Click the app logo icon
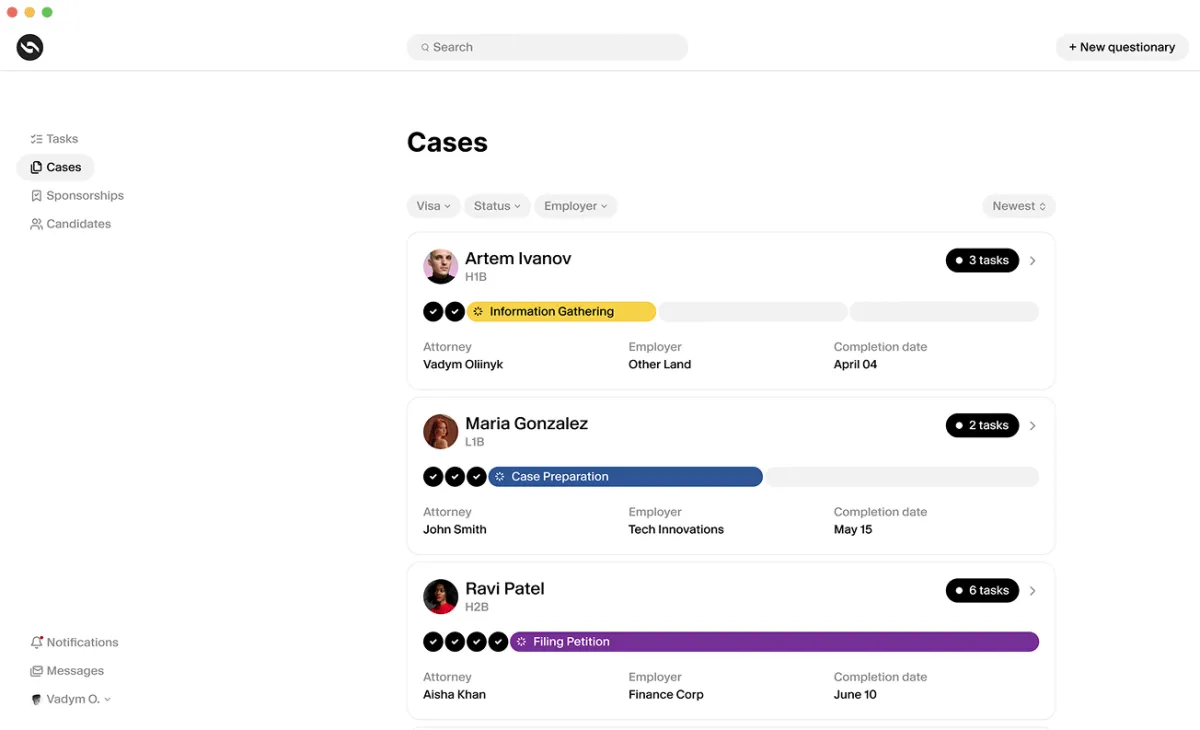Image resolution: width=1200 pixels, height=730 pixels. click(30, 47)
